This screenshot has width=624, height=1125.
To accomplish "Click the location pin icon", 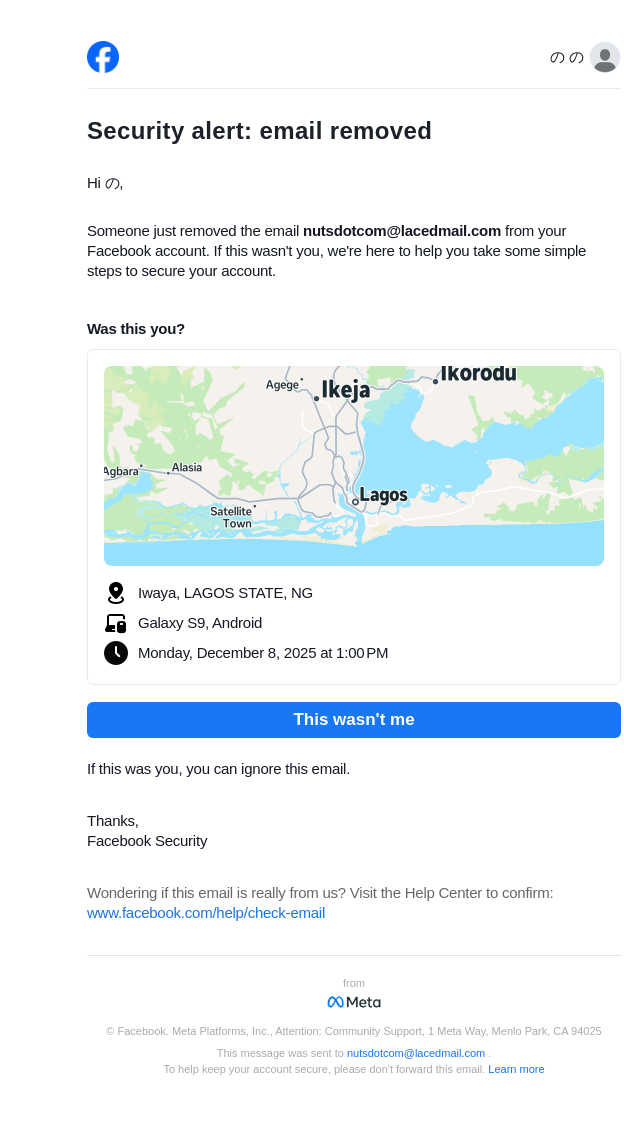I will tap(116, 593).
